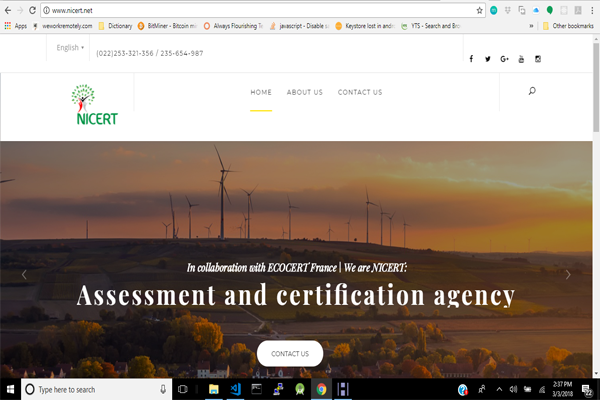Open the ABOUT US menu item
The height and width of the screenshot is (400, 600).
[305, 92]
